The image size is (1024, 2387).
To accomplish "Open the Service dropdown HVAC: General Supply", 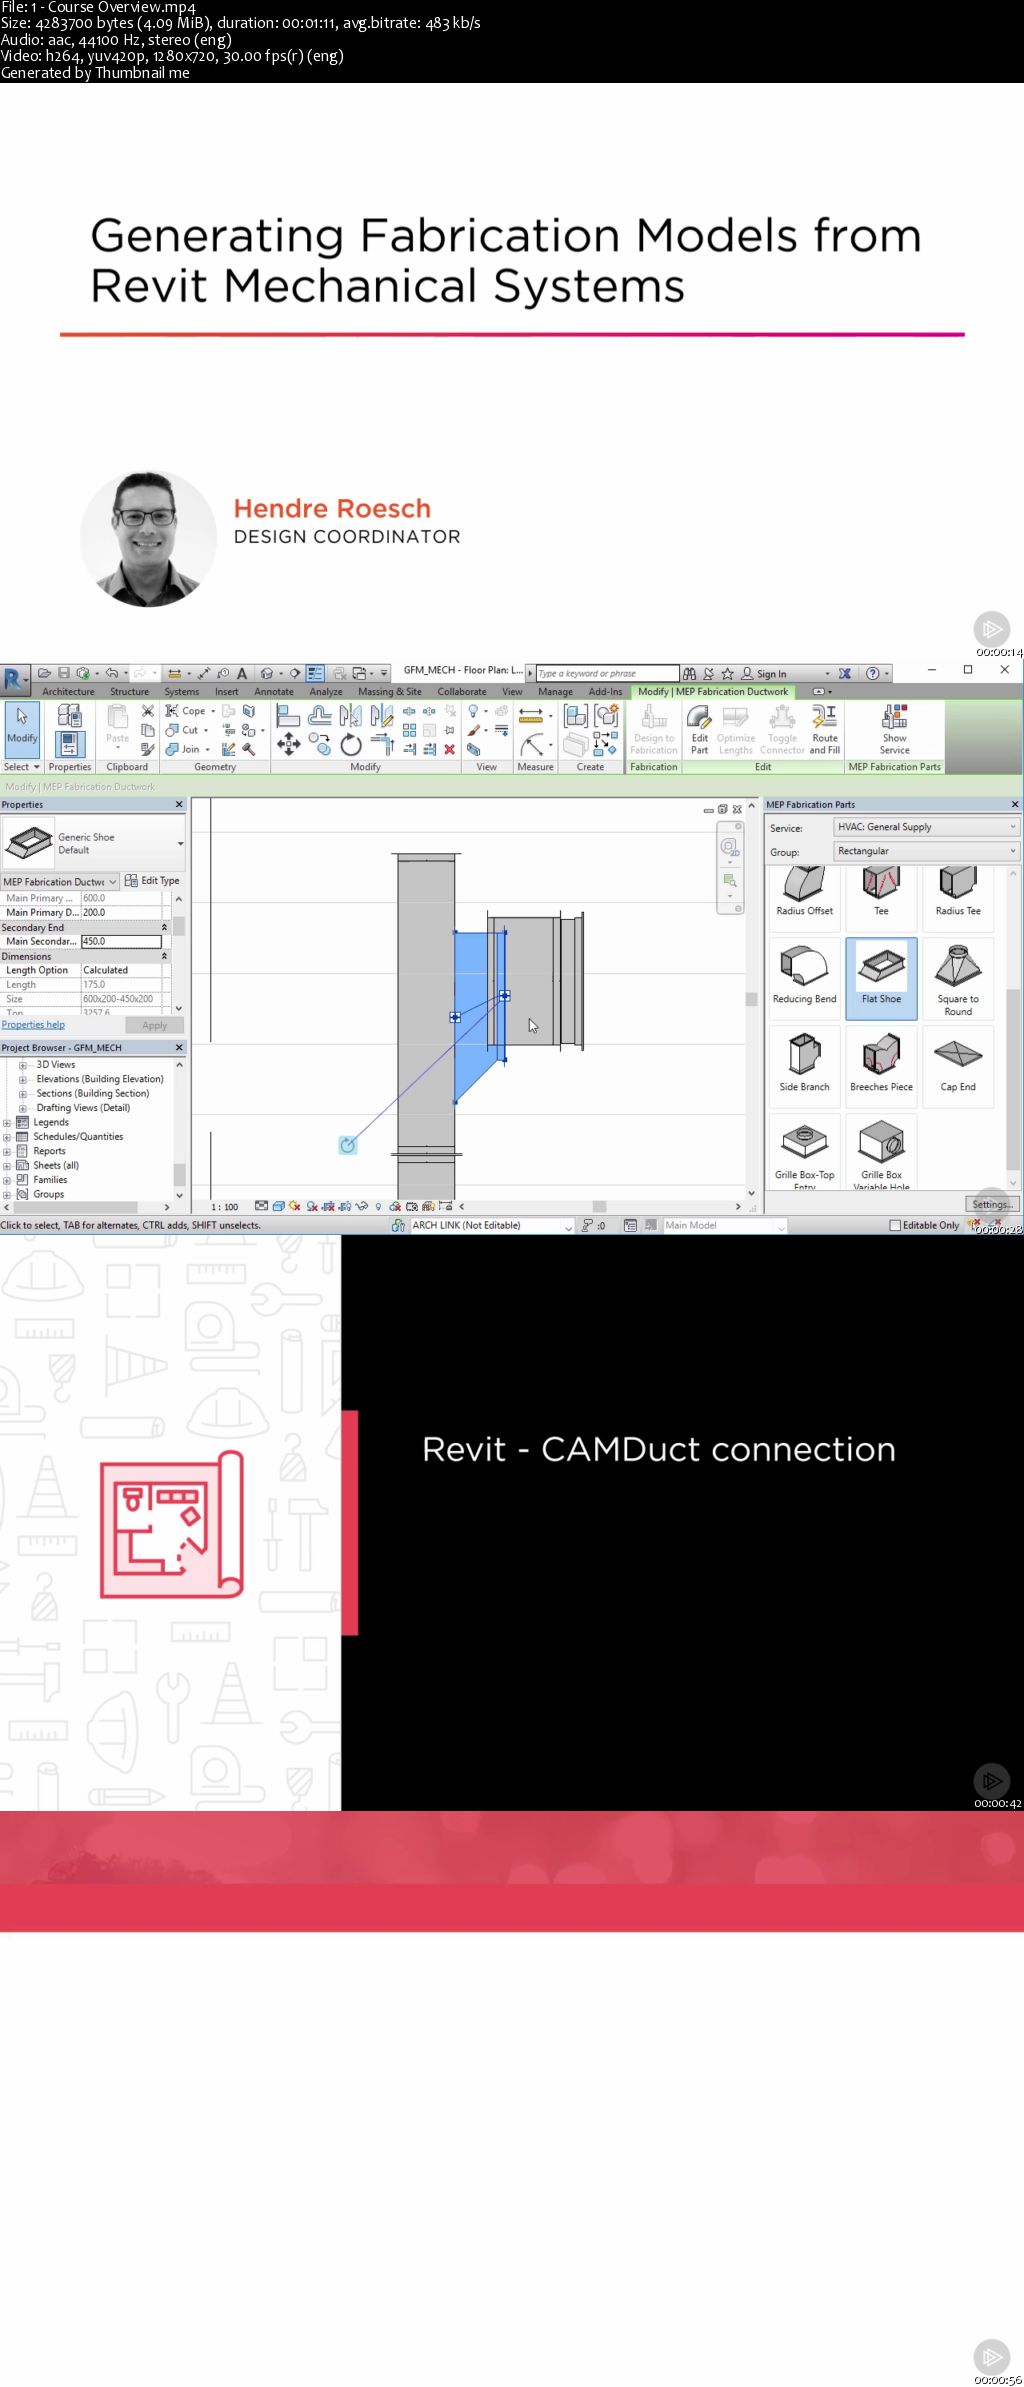I will 926,827.
